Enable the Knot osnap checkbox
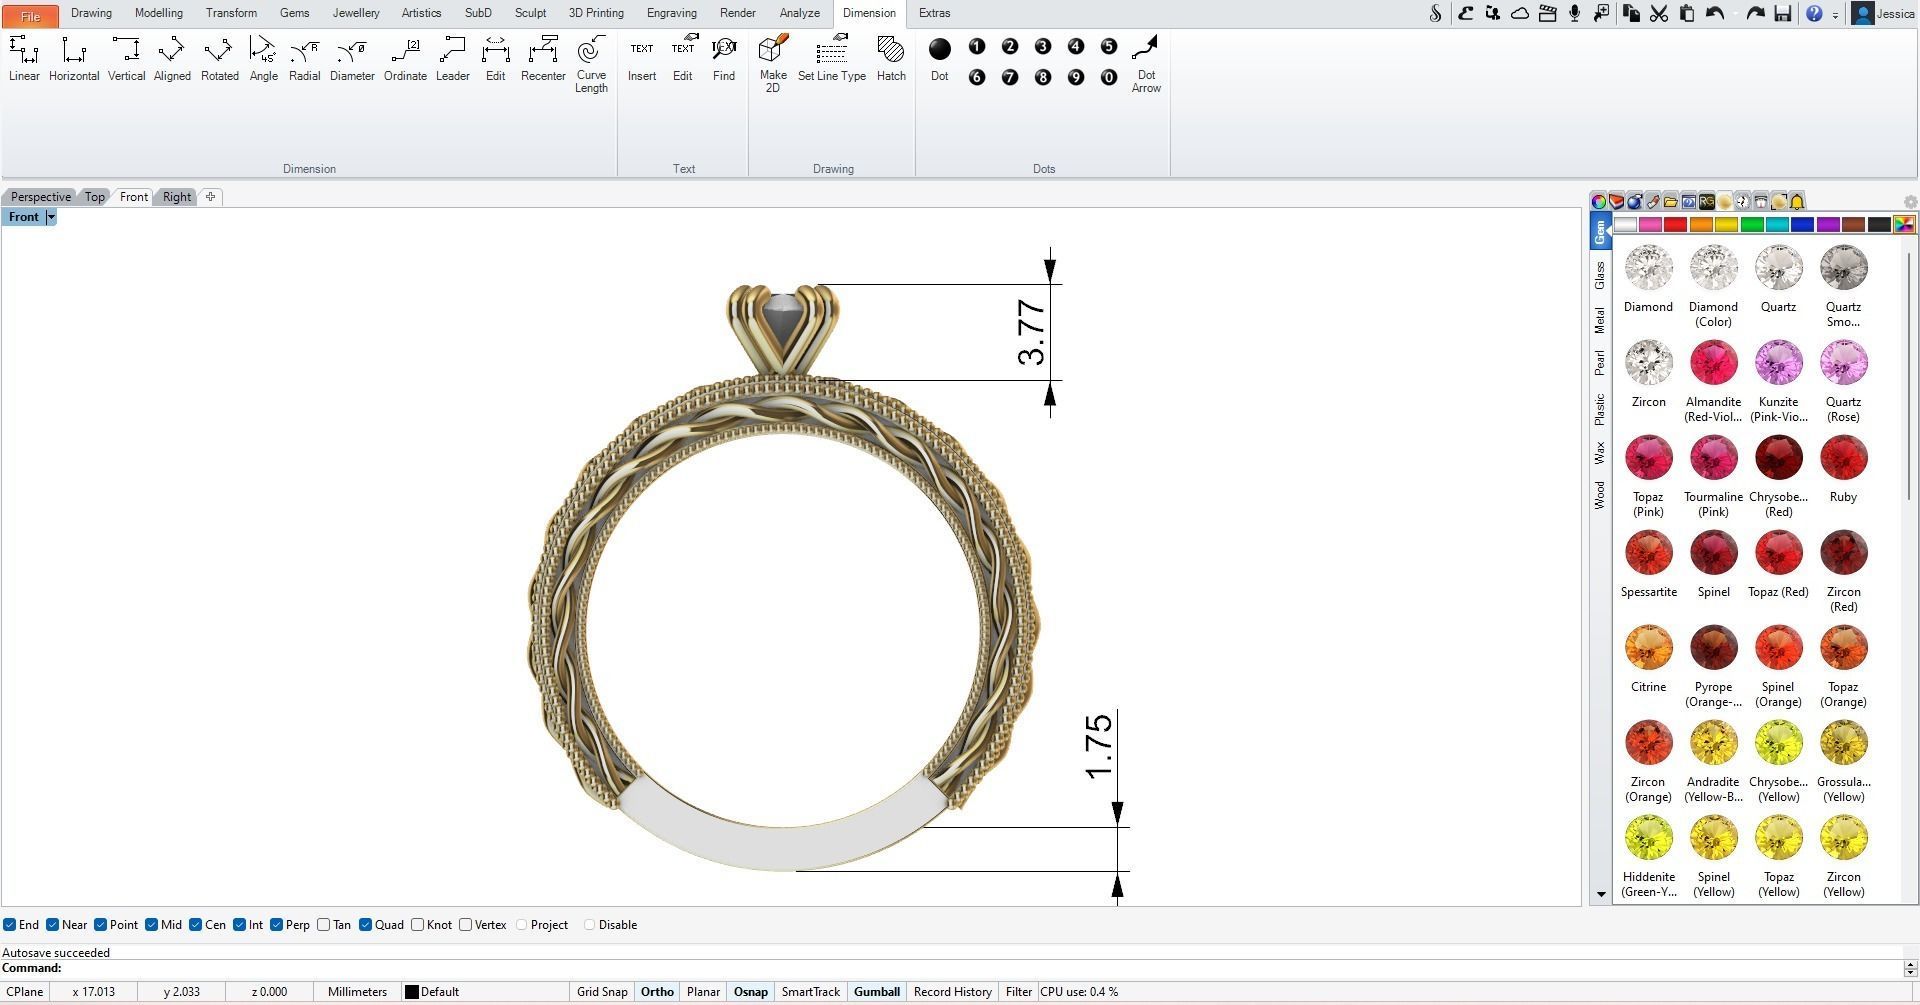 [418, 925]
